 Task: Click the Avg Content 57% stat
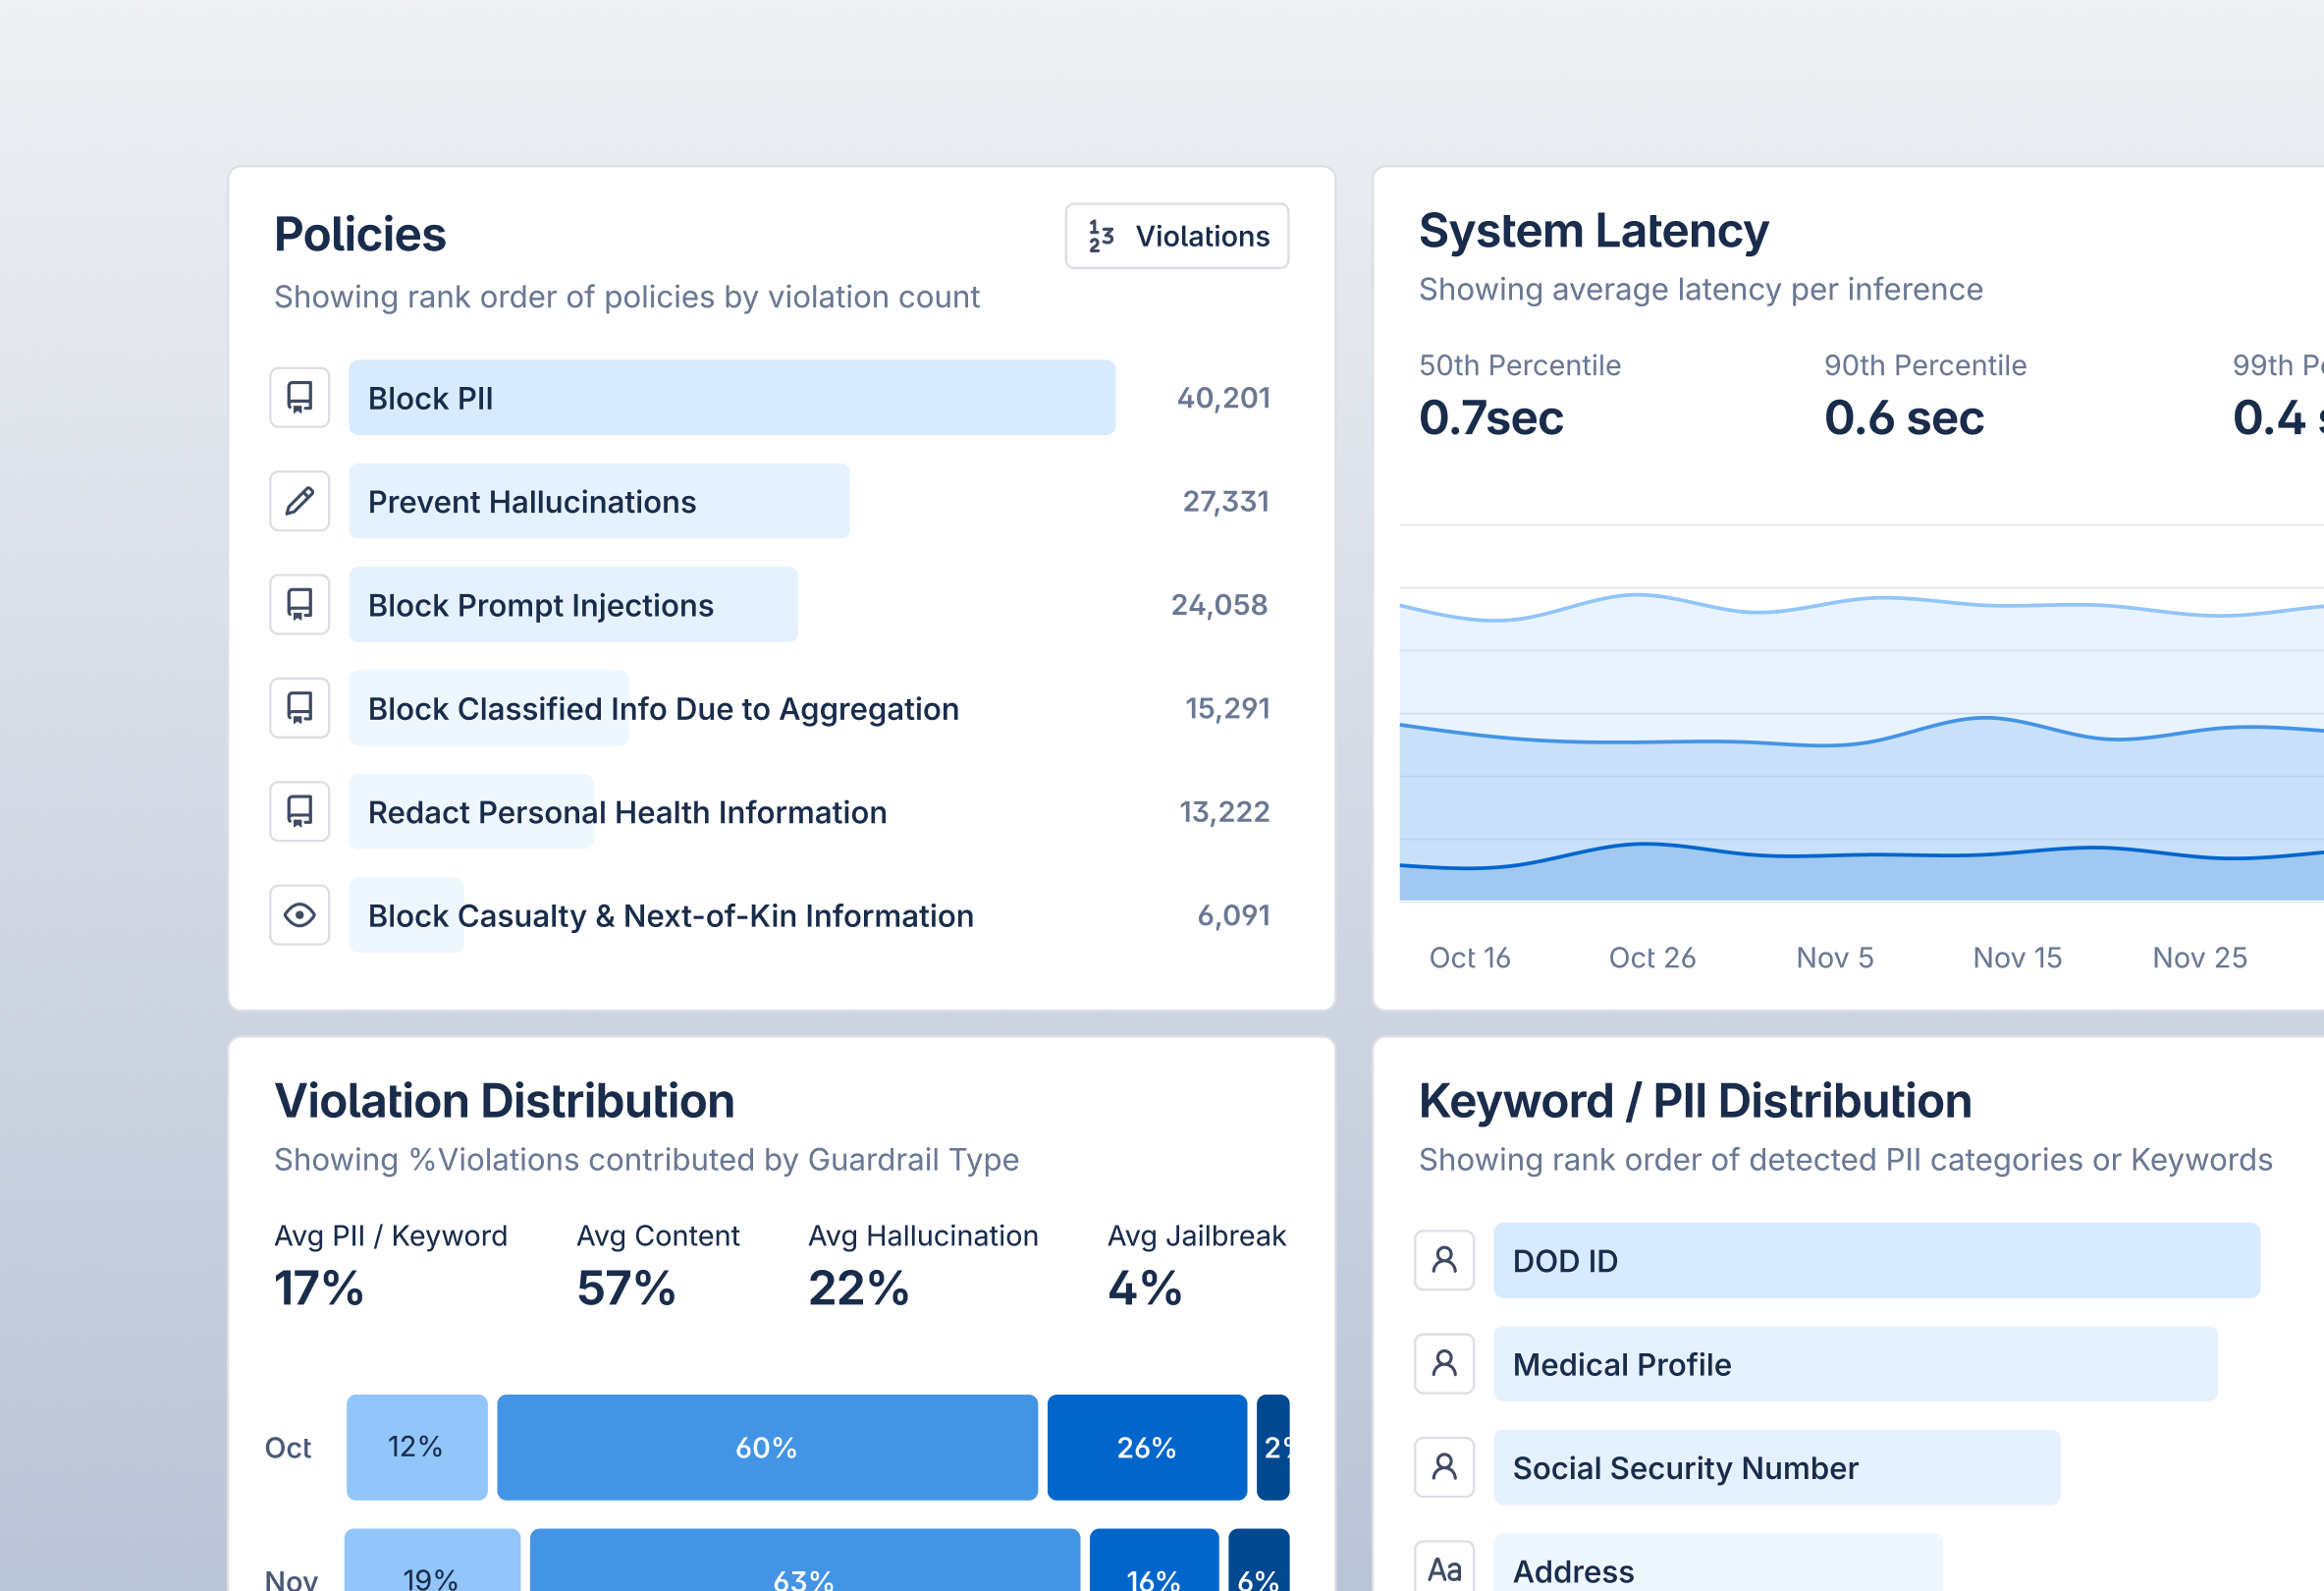[x=658, y=1265]
